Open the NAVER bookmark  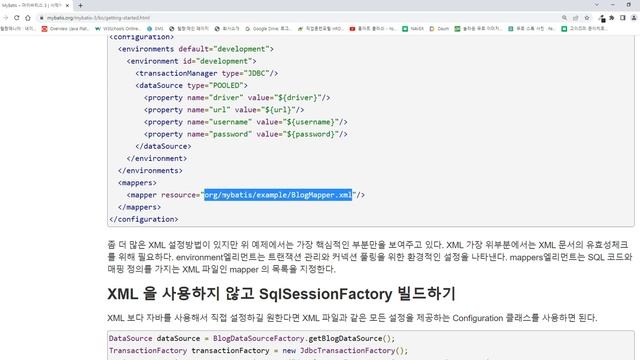click(x=413, y=29)
